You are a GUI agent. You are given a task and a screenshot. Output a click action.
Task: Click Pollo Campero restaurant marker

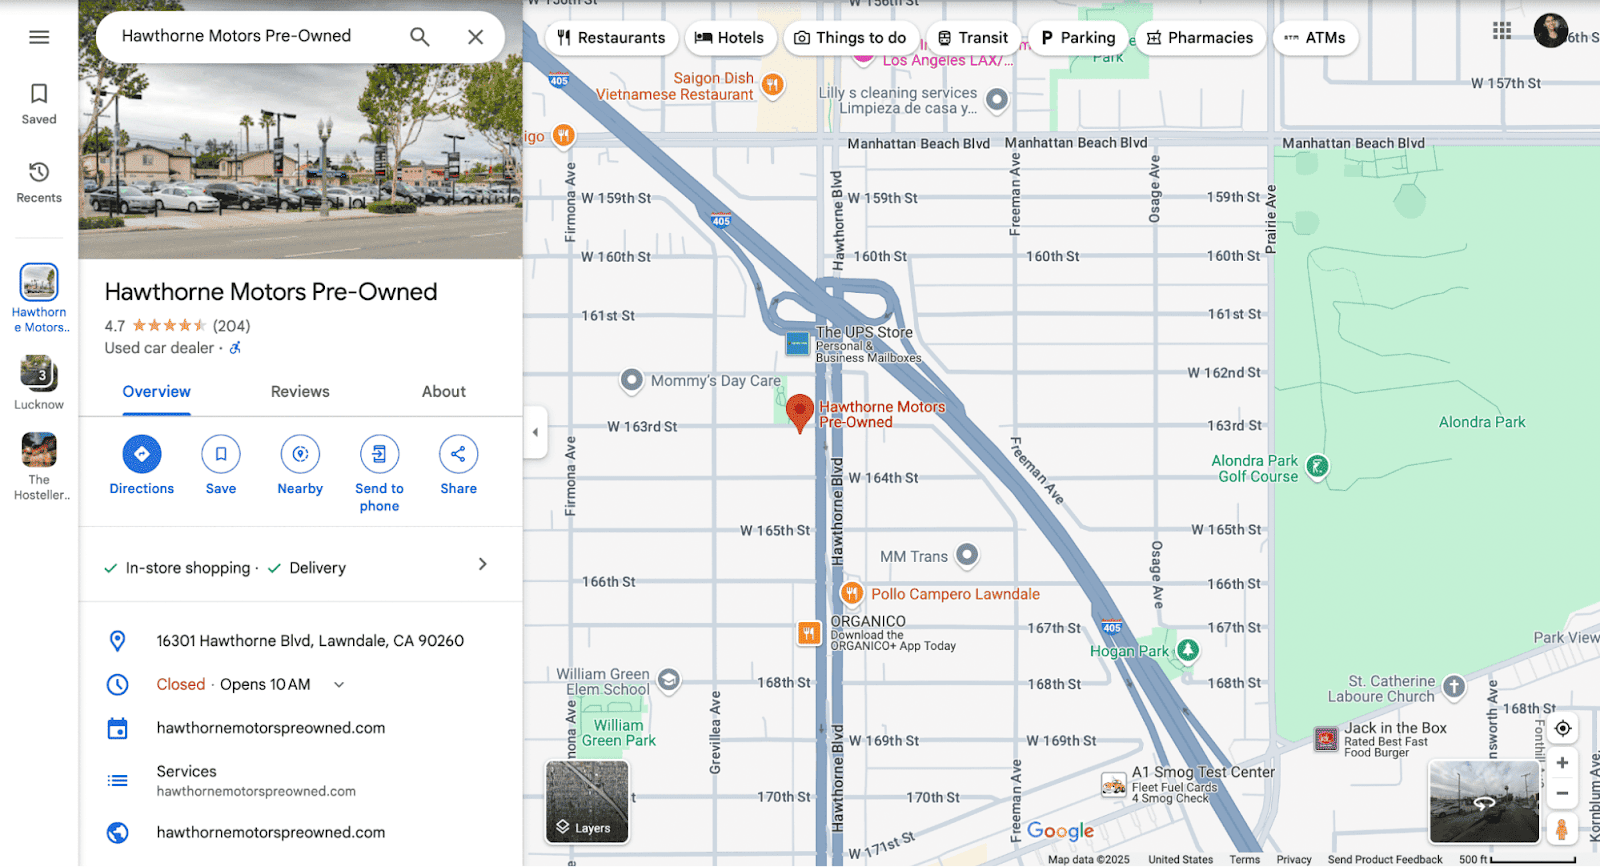click(851, 594)
